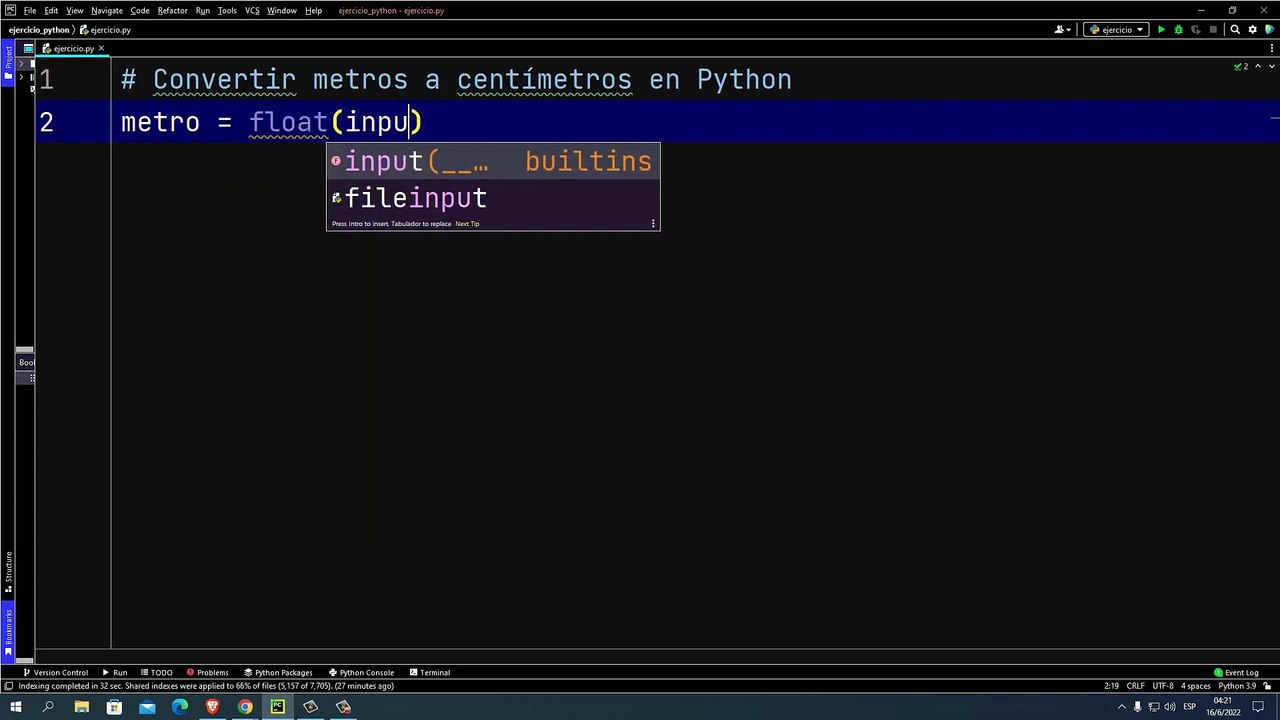Open the Tools menu
Screen dimensions: 1280x720
[x=227, y=11]
